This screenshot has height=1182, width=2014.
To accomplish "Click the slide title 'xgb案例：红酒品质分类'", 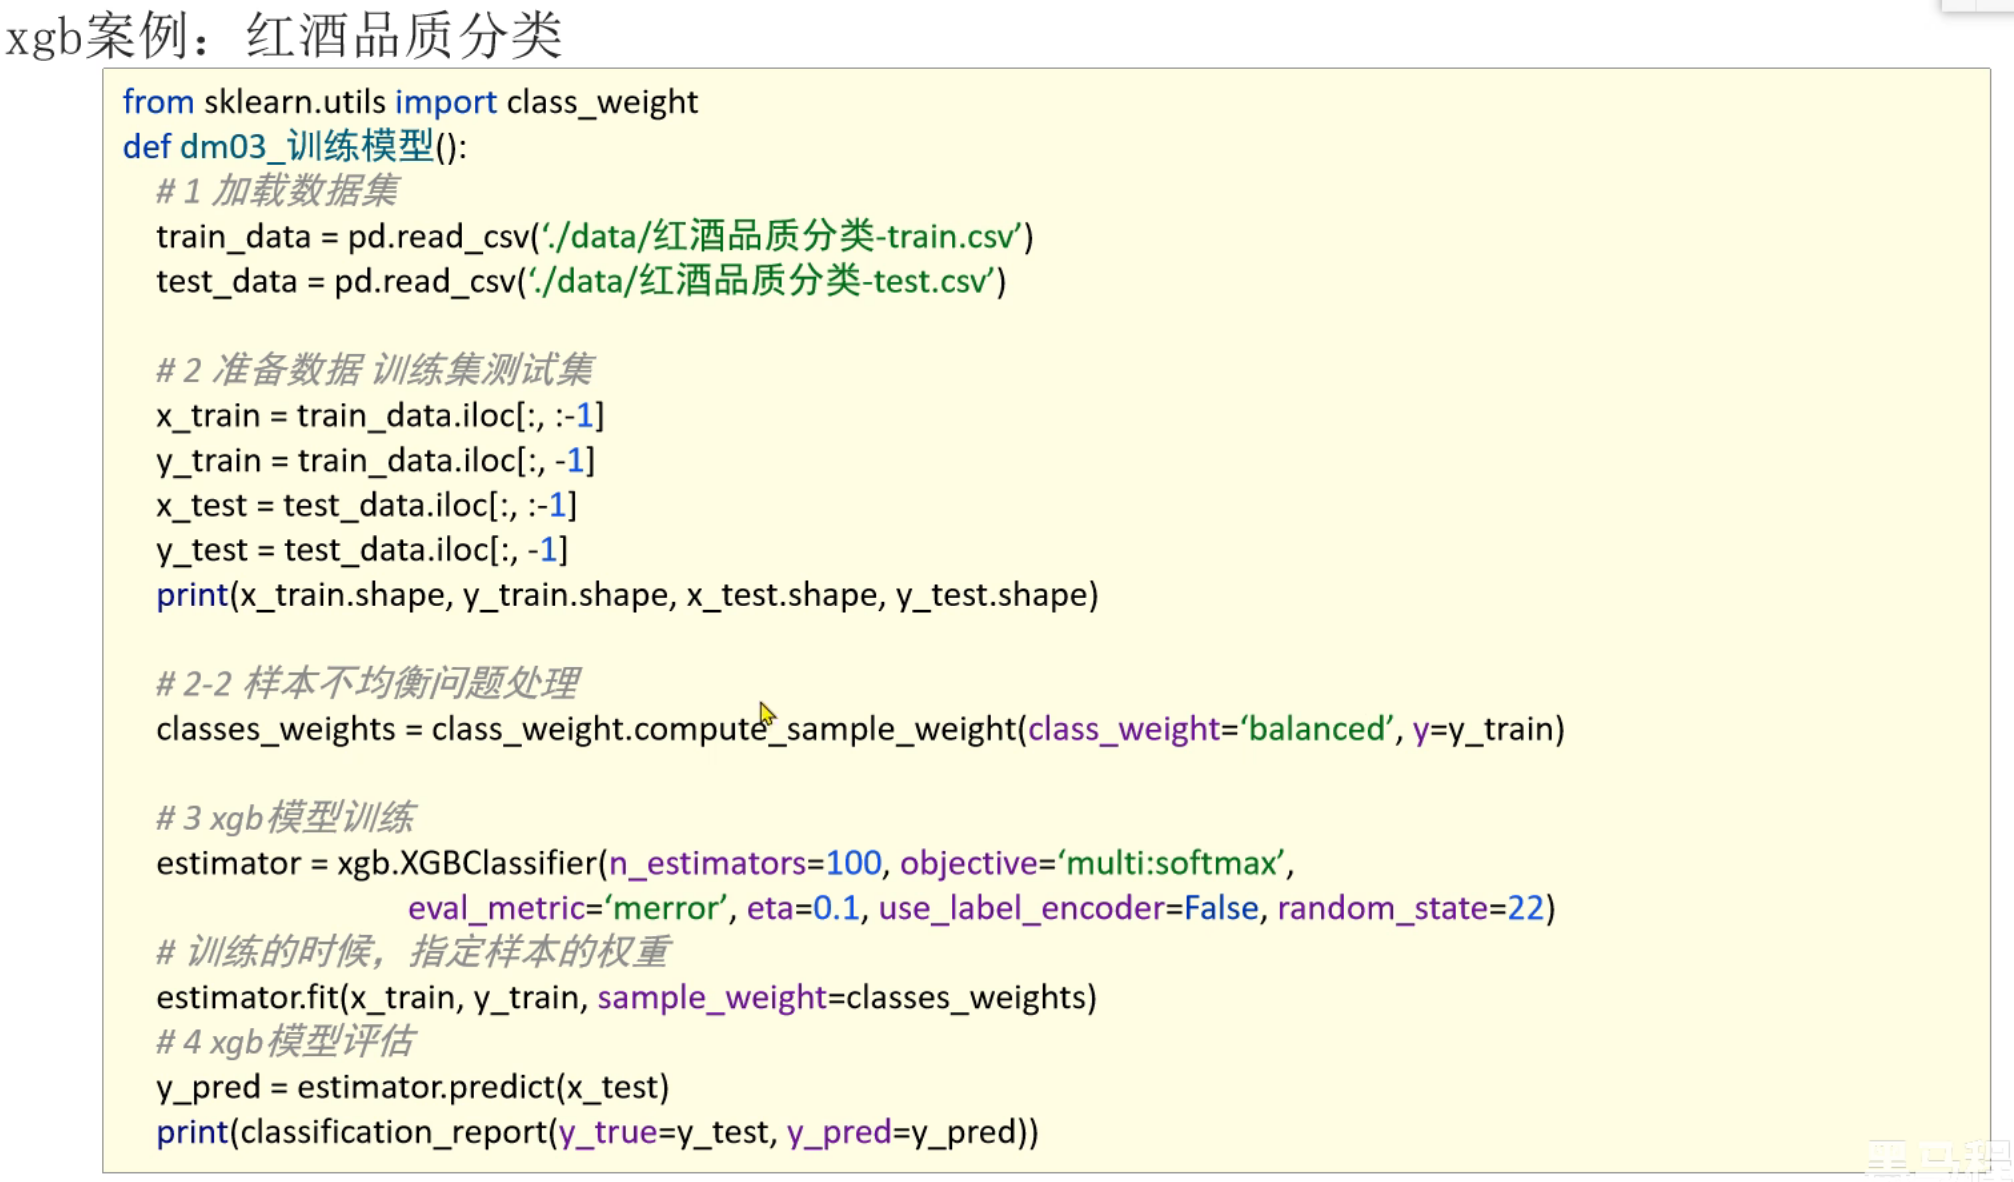I will point(285,36).
